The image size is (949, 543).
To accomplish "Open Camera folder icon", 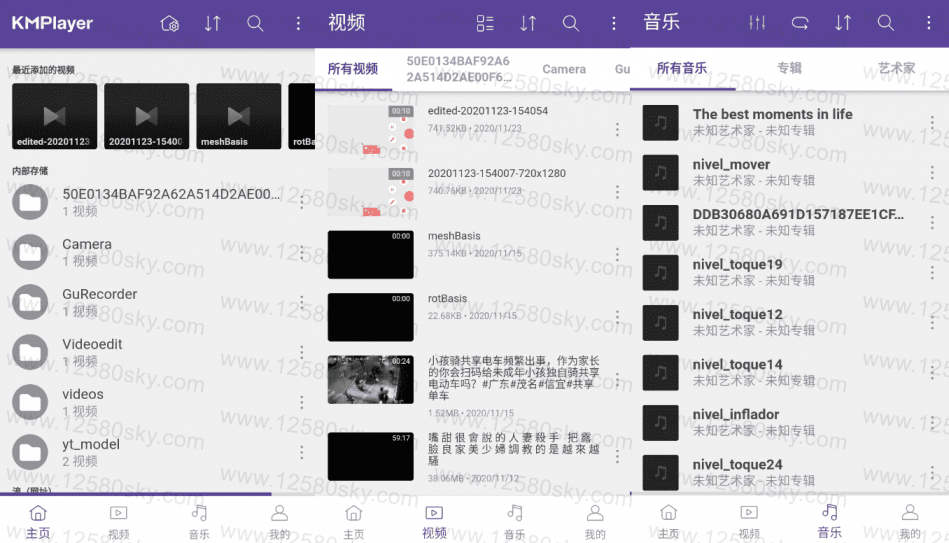I will coord(30,252).
